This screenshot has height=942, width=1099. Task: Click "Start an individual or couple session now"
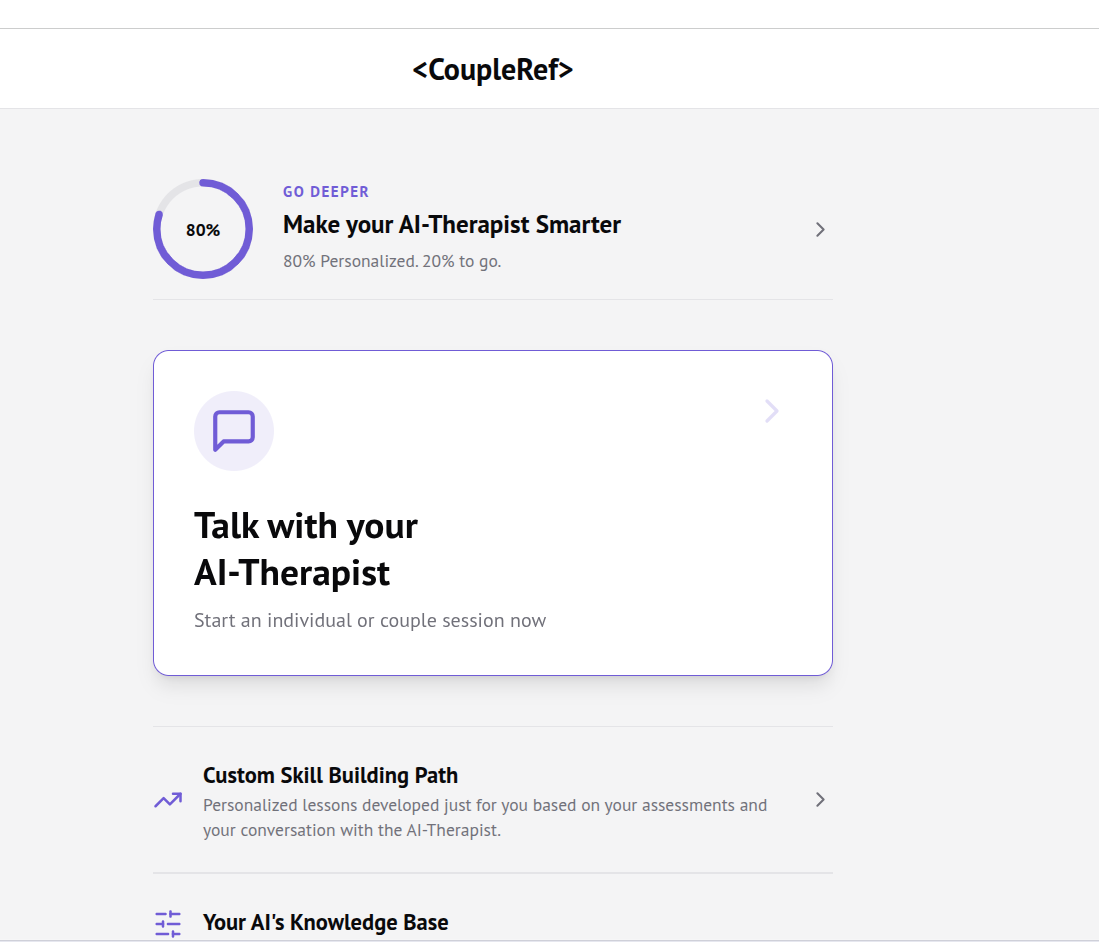tap(370, 621)
